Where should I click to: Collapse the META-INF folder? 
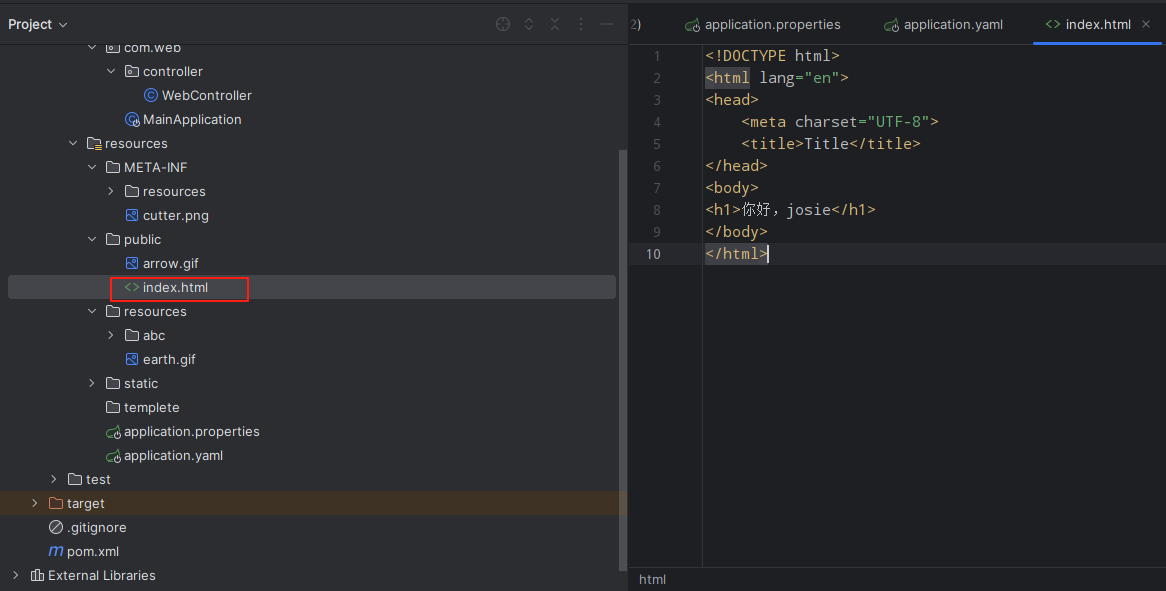(92, 167)
